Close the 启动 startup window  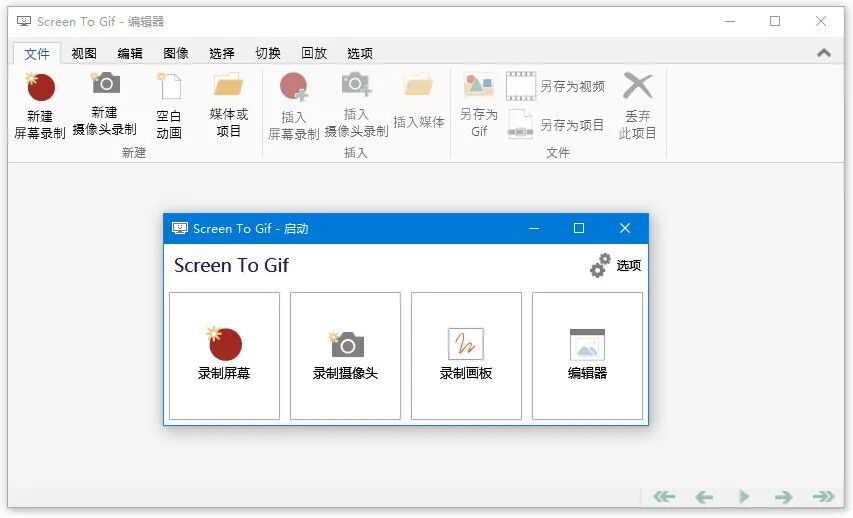pyautogui.click(x=625, y=229)
